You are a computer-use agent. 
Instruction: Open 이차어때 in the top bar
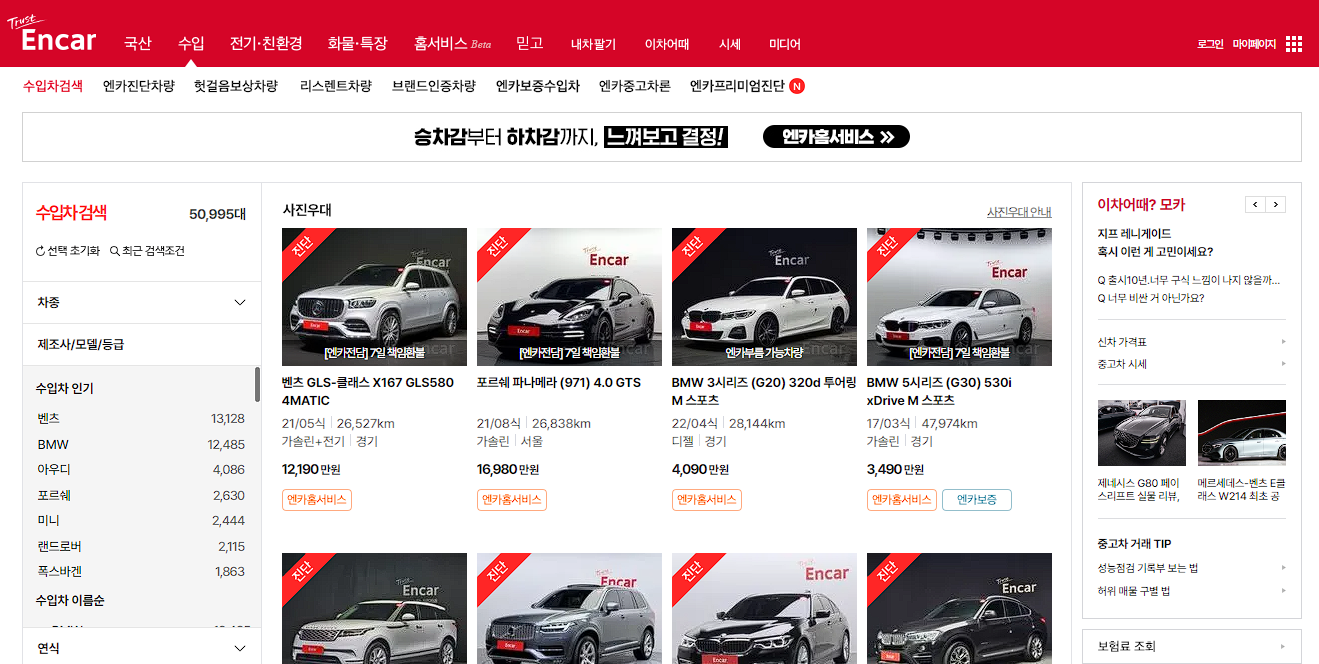coord(667,44)
